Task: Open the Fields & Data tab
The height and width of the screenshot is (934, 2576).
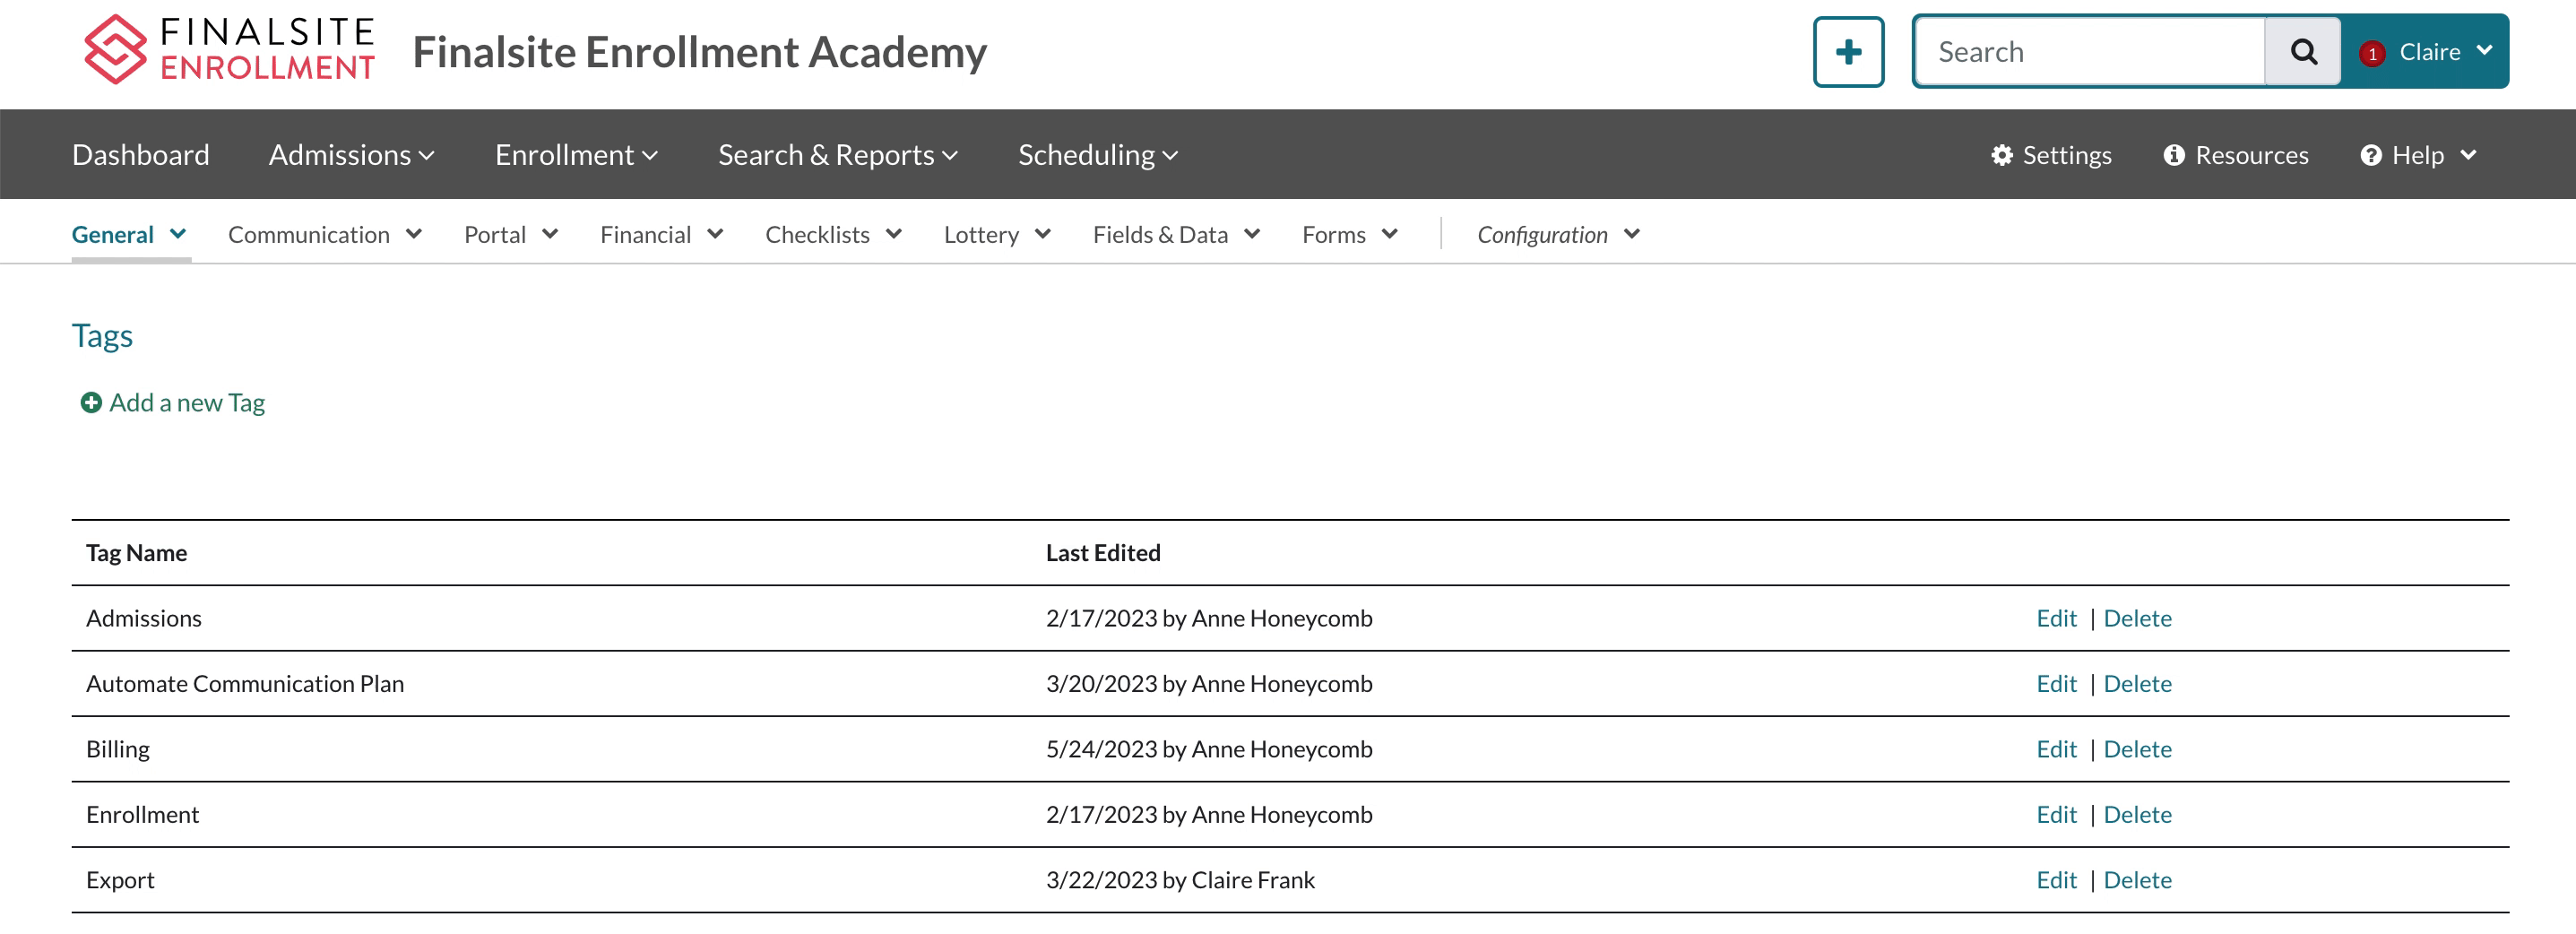Action: tap(1175, 235)
